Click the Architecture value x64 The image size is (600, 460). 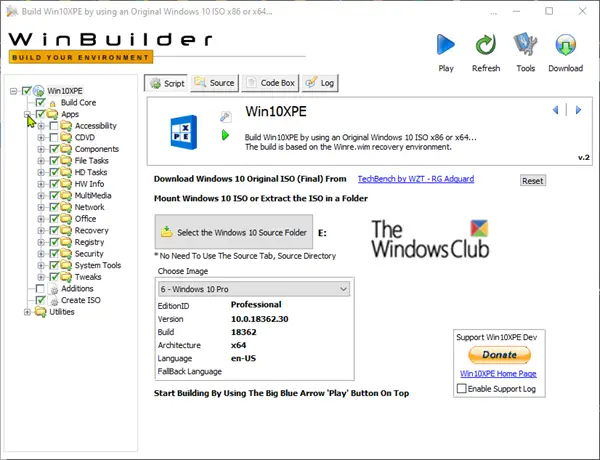[x=238, y=345]
